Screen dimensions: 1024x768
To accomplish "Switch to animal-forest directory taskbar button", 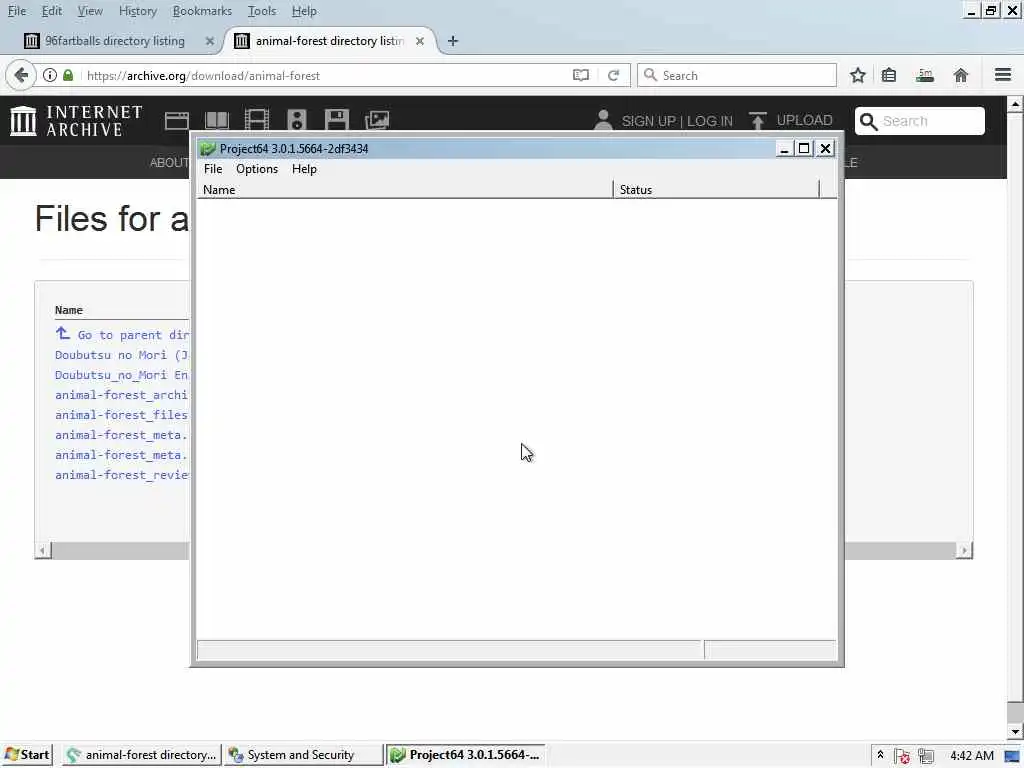I will pyautogui.click(x=142, y=755).
